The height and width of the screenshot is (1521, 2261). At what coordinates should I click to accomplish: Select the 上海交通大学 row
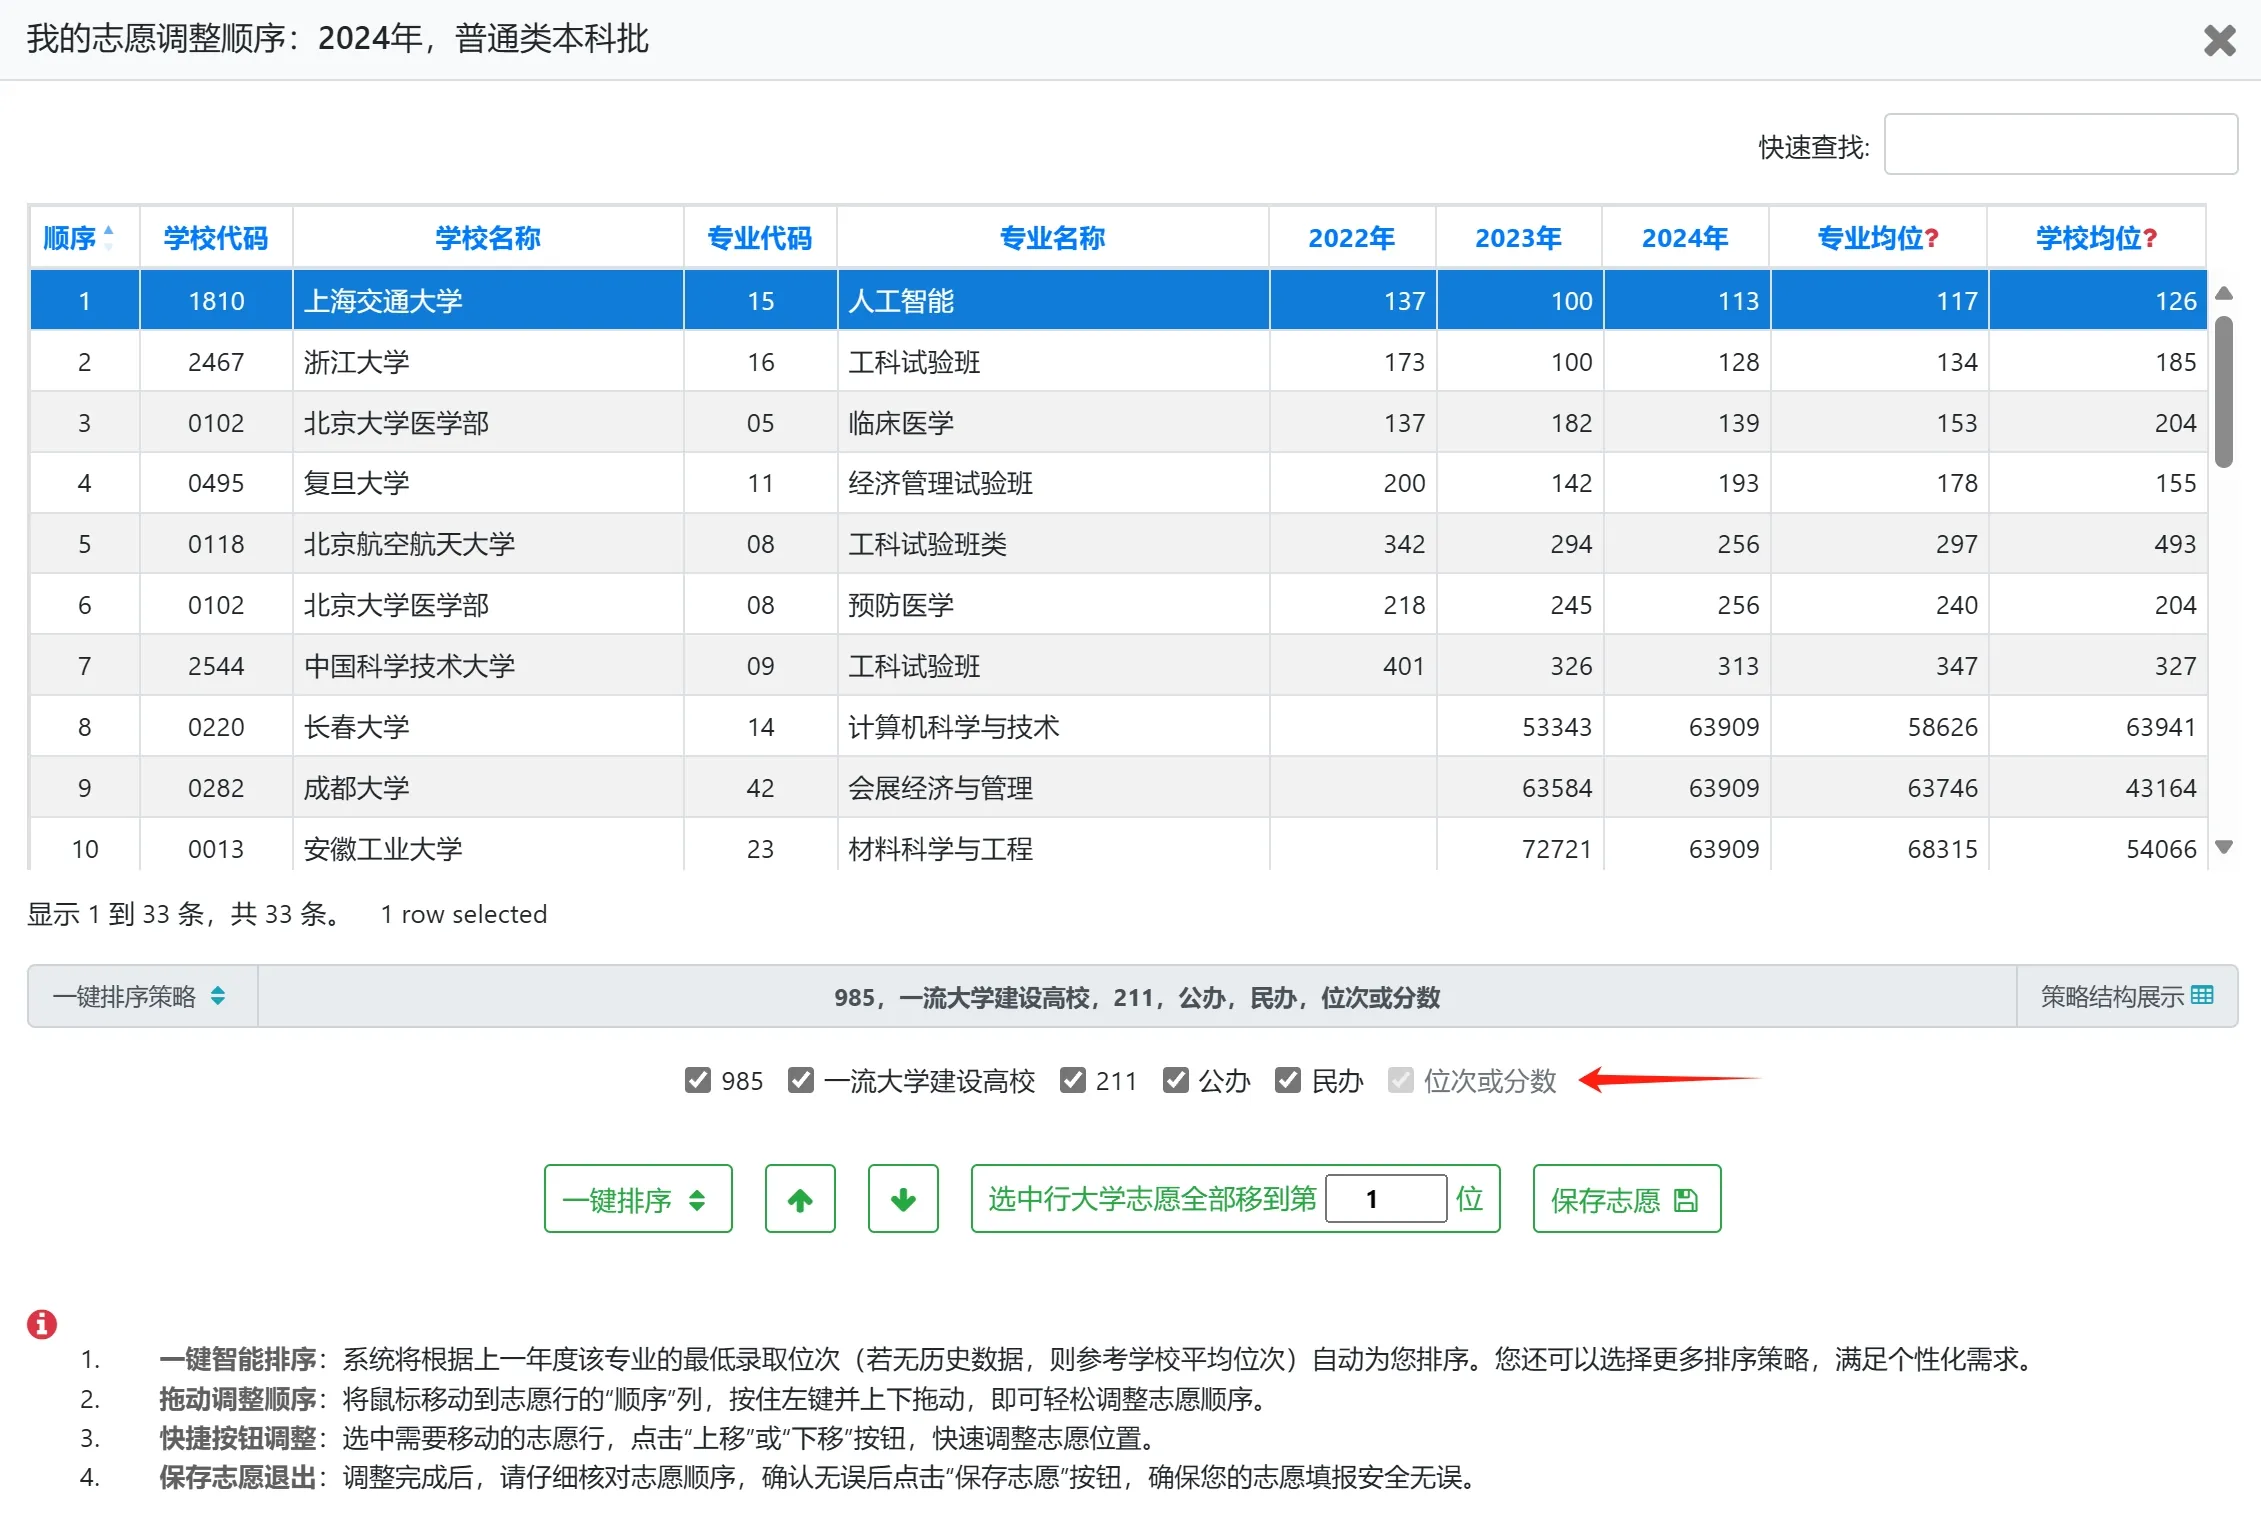(1118, 300)
